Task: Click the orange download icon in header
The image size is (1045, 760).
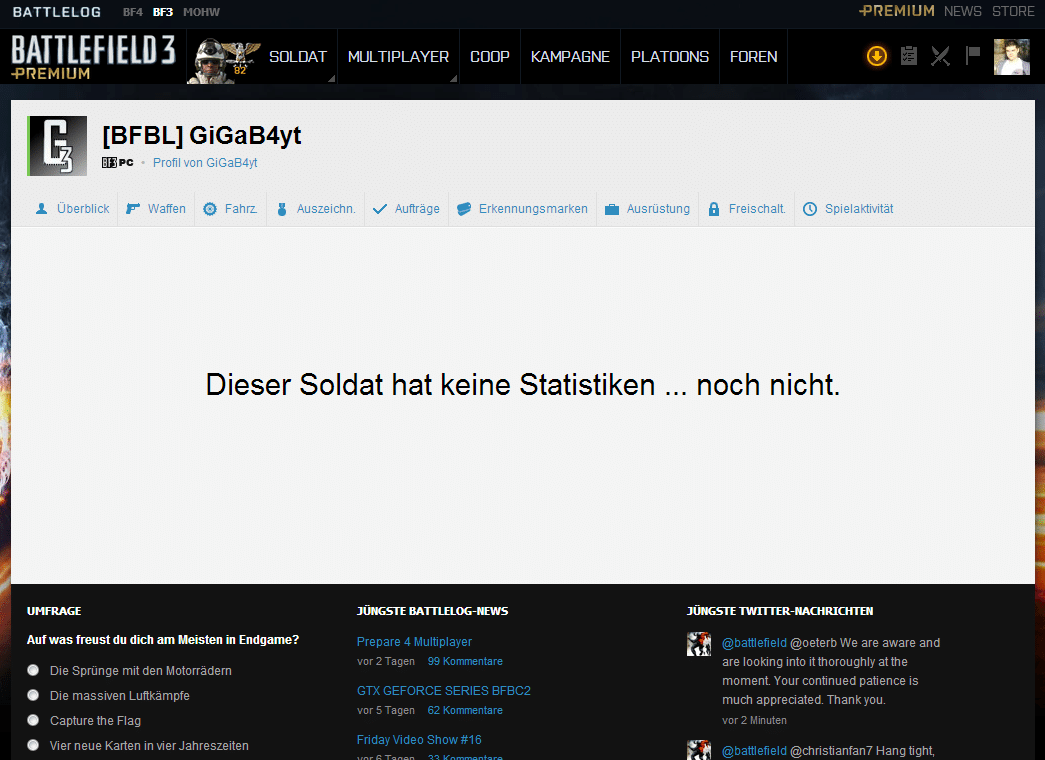Action: point(876,56)
